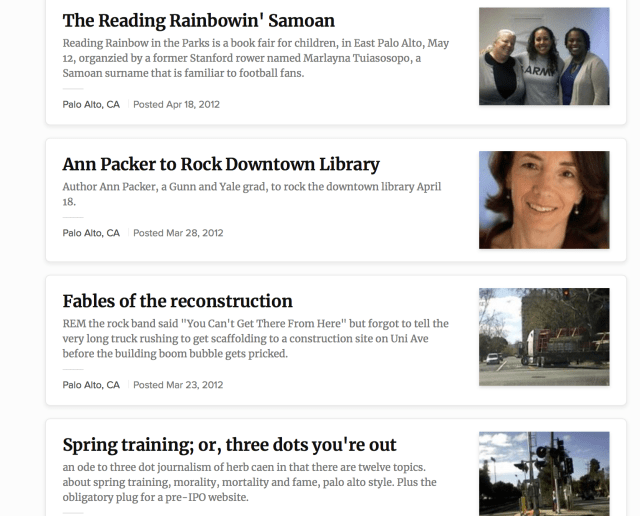Click Ann Packer's portrait thumbnail
This screenshot has width=640, height=516.
[x=544, y=200]
